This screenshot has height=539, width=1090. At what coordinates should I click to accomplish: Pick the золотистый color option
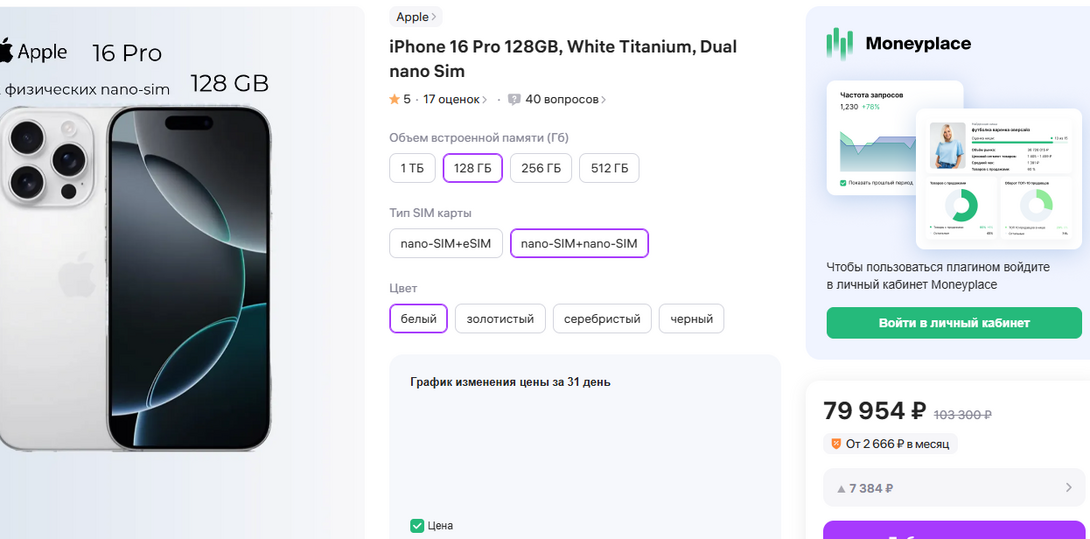coord(501,319)
